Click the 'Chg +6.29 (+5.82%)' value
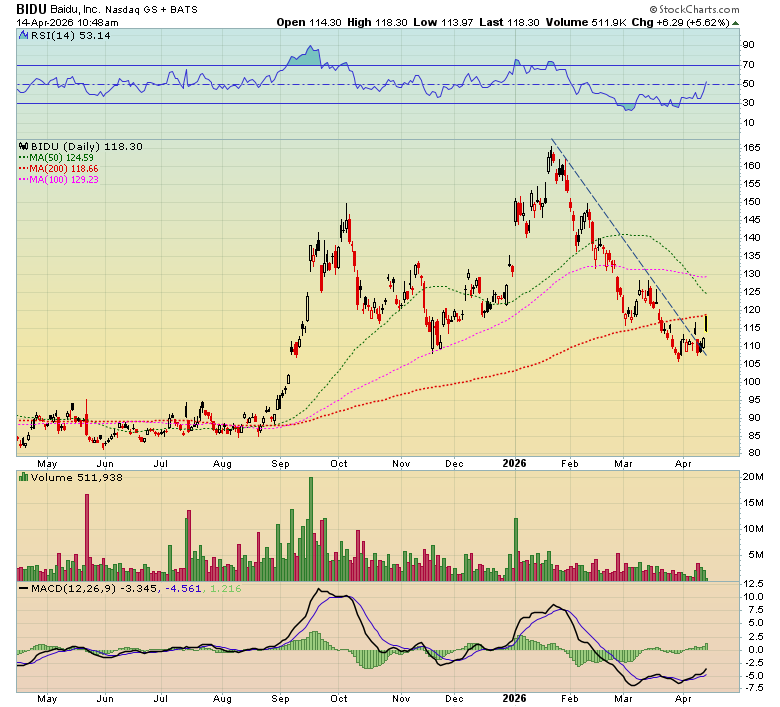Viewport: 780px width, 707px height. [681, 22]
